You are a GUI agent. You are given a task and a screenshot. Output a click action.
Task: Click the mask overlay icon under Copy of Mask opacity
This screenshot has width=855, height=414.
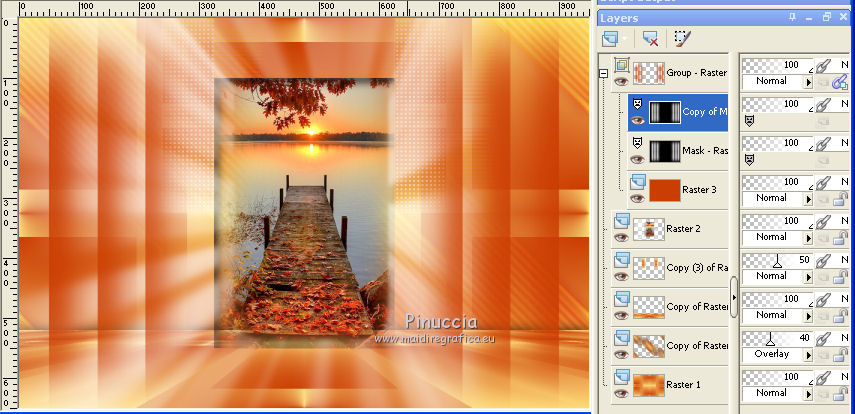(750, 121)
